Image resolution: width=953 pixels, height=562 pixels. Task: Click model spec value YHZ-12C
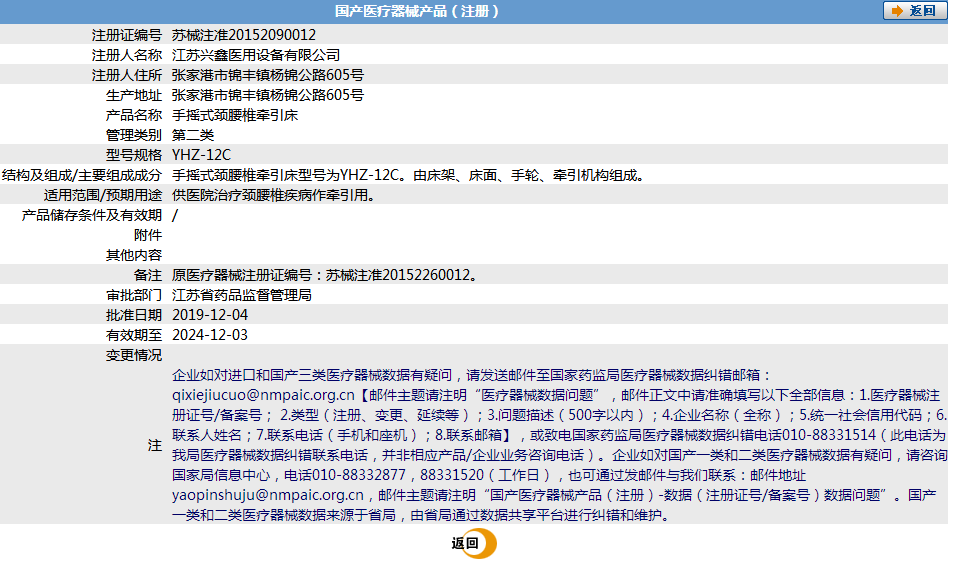(x=201, y=155)
